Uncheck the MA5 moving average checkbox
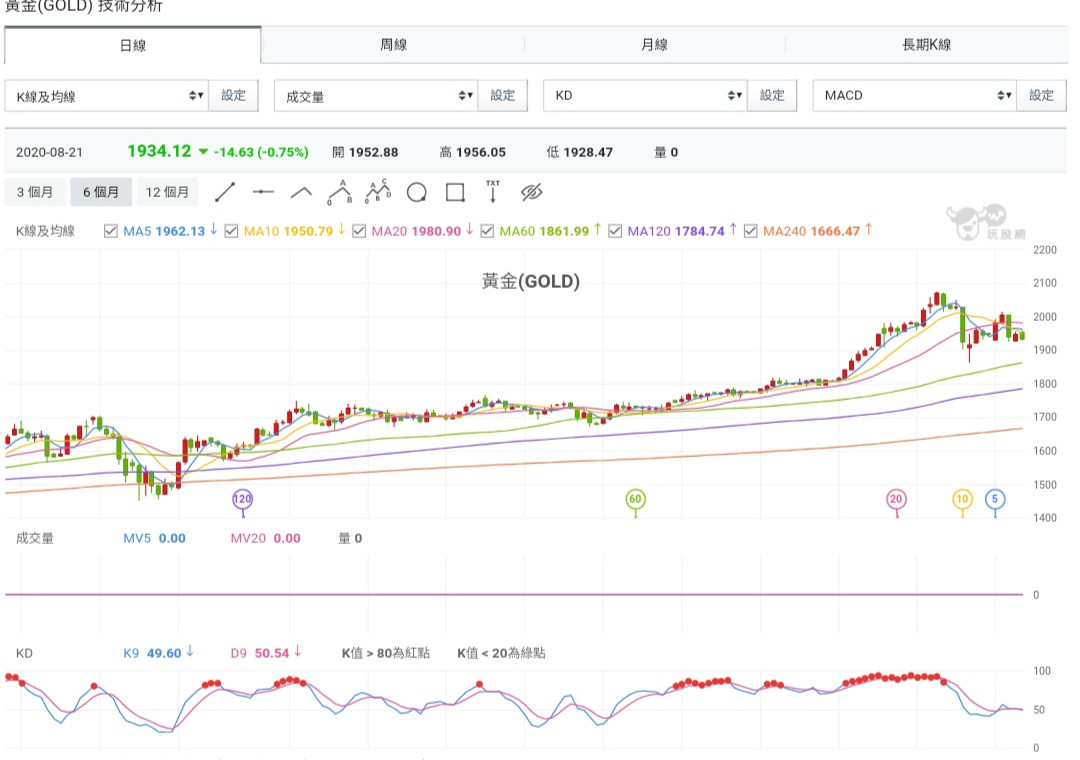 [x=111, y=231]
